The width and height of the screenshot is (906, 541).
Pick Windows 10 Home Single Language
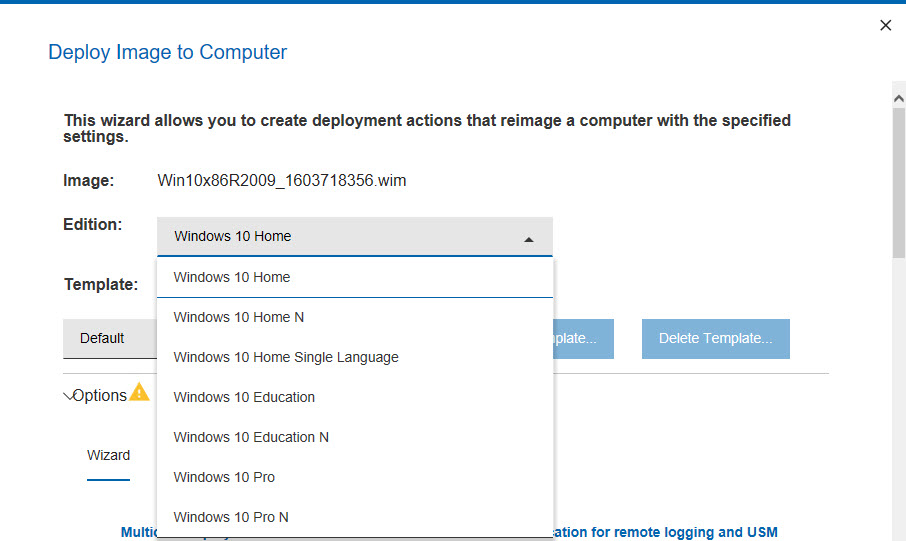point(286,357)
